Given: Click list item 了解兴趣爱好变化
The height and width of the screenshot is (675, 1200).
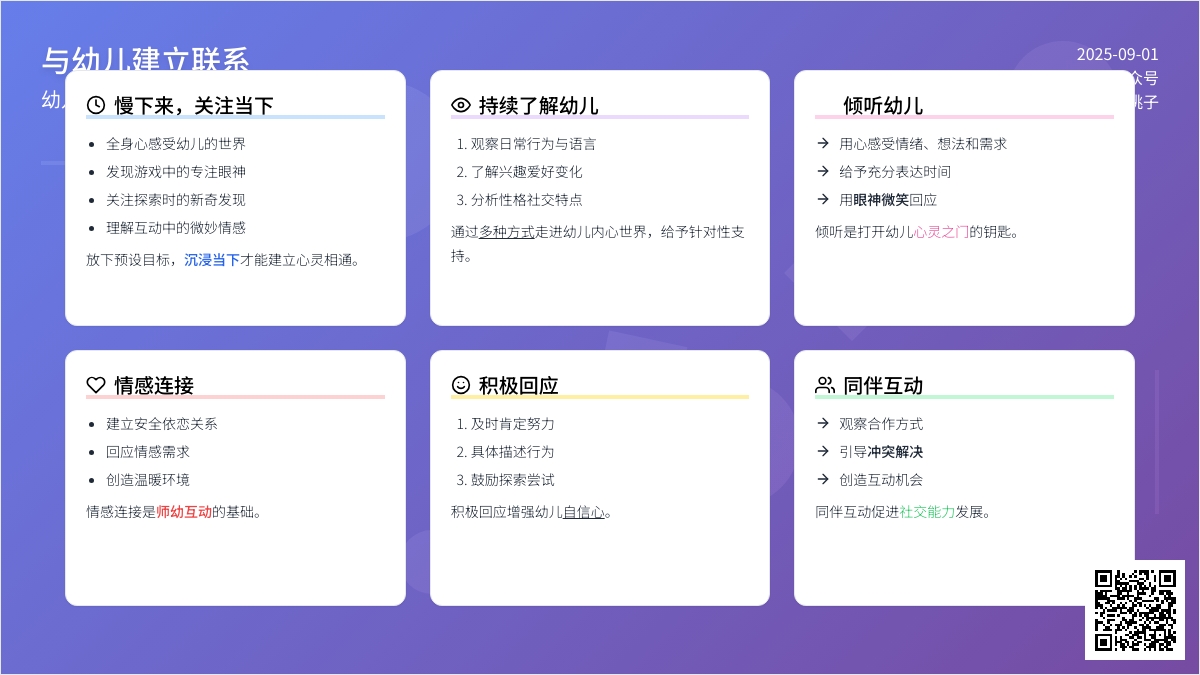Looking at the screenshot, I should 526,171.
